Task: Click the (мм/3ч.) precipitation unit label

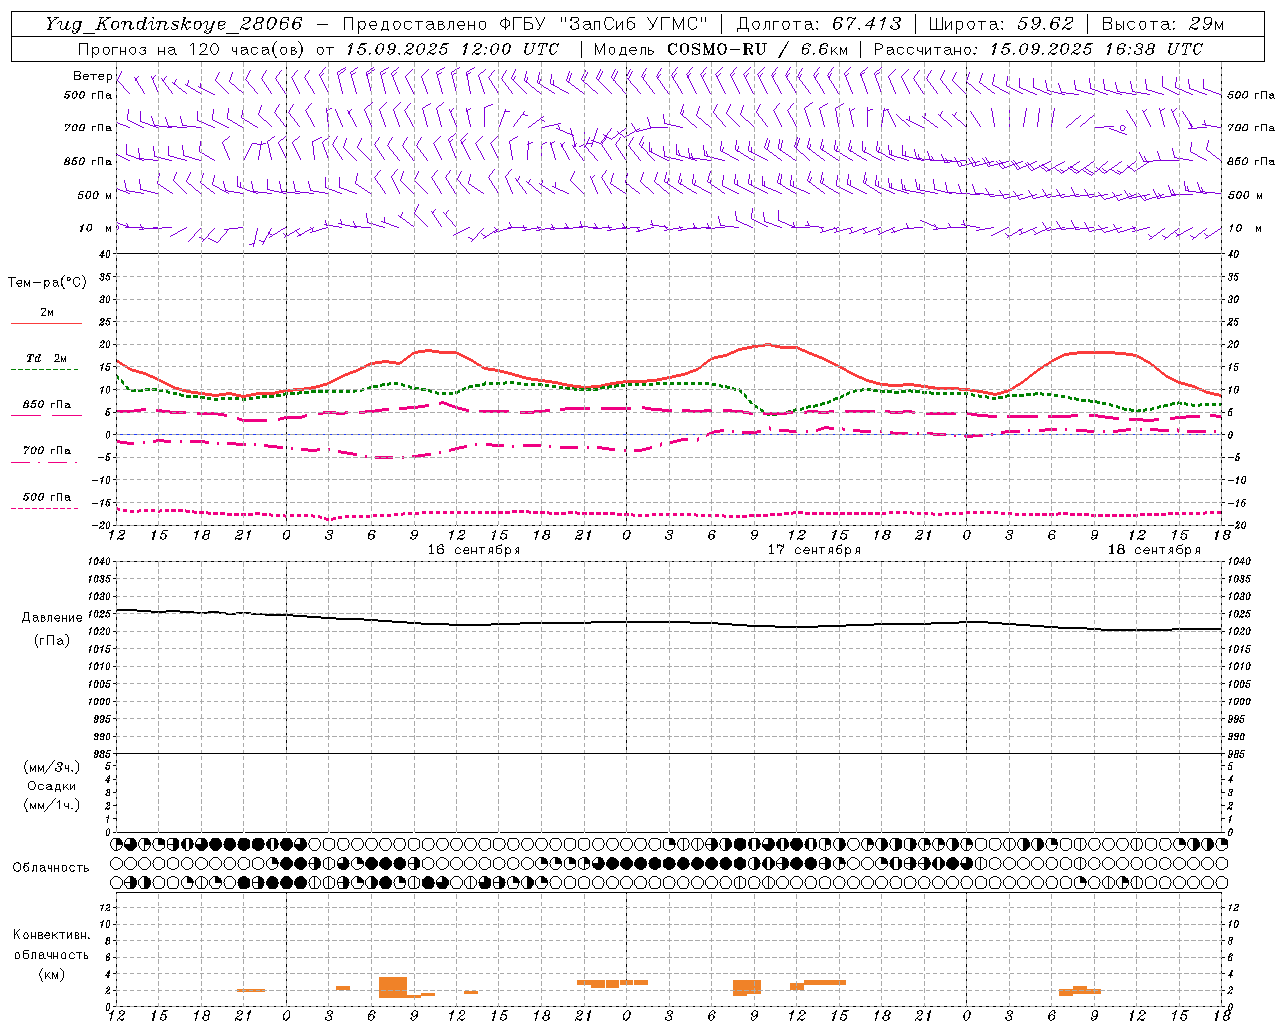Action: click(52, 767)
